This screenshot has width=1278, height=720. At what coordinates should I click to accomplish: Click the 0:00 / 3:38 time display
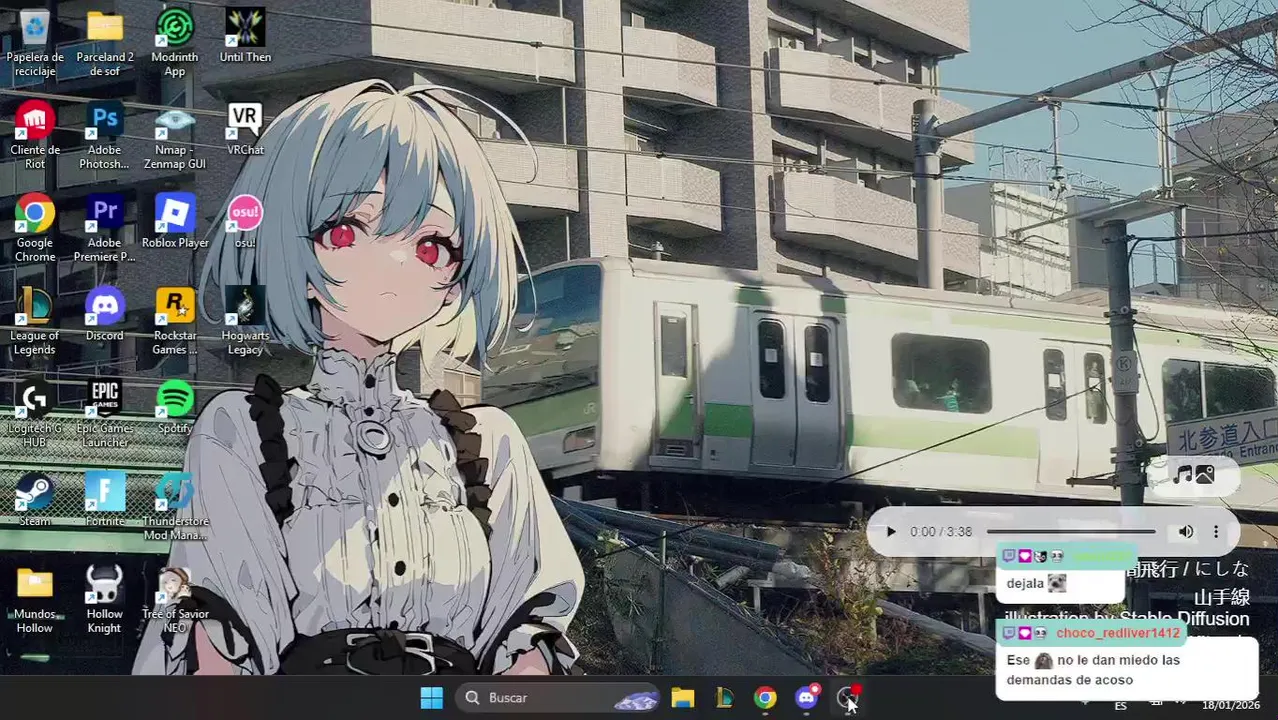[x=941, y=532]
